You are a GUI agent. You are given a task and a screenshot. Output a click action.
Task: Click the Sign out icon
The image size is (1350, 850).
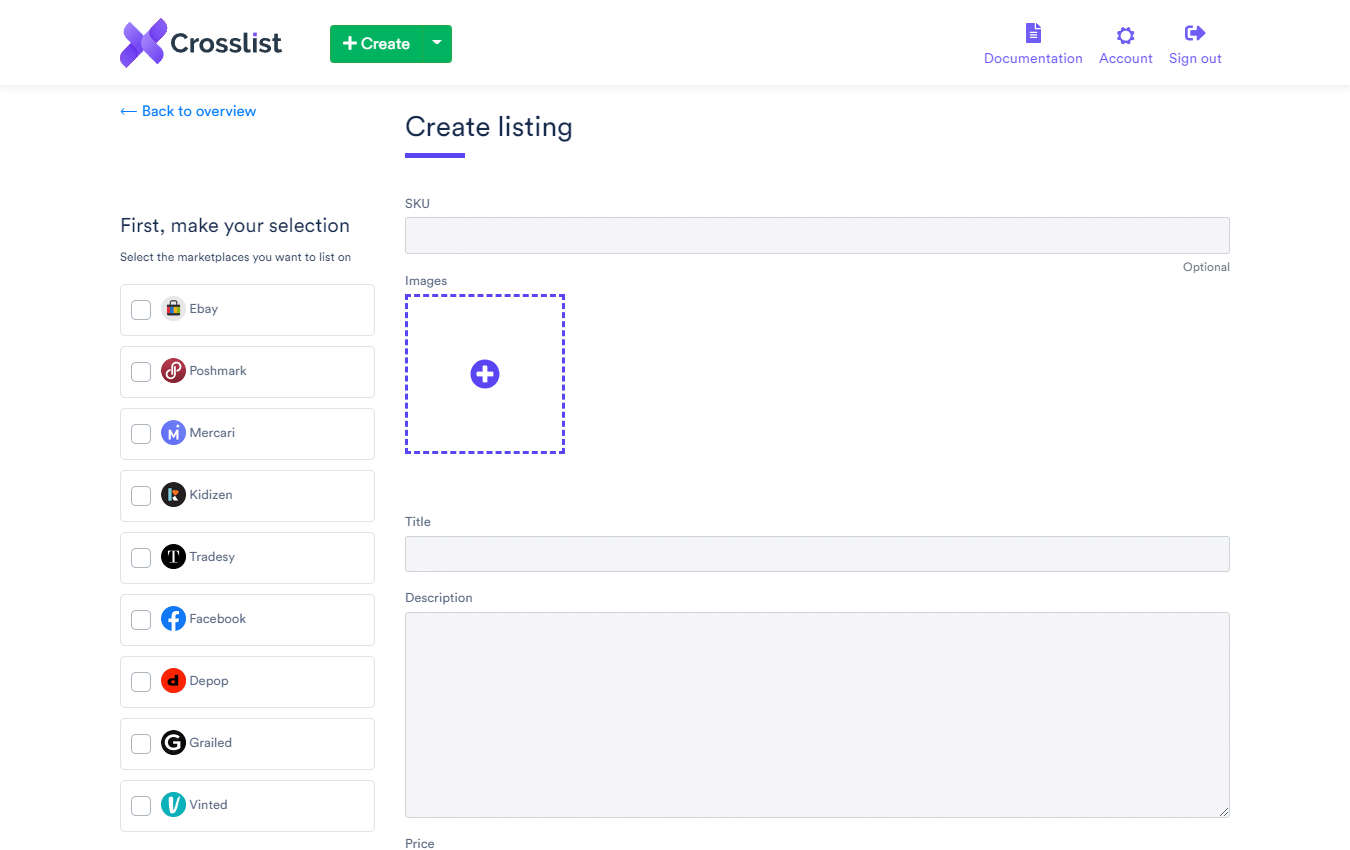click(1195, 33)
